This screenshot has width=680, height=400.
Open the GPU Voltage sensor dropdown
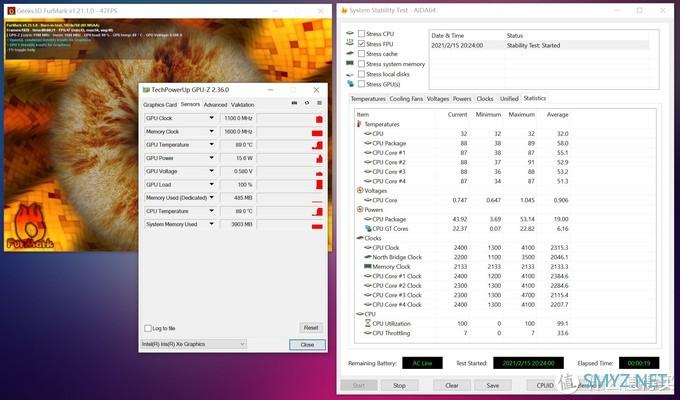pyautogui.click(x=212, y=171)
